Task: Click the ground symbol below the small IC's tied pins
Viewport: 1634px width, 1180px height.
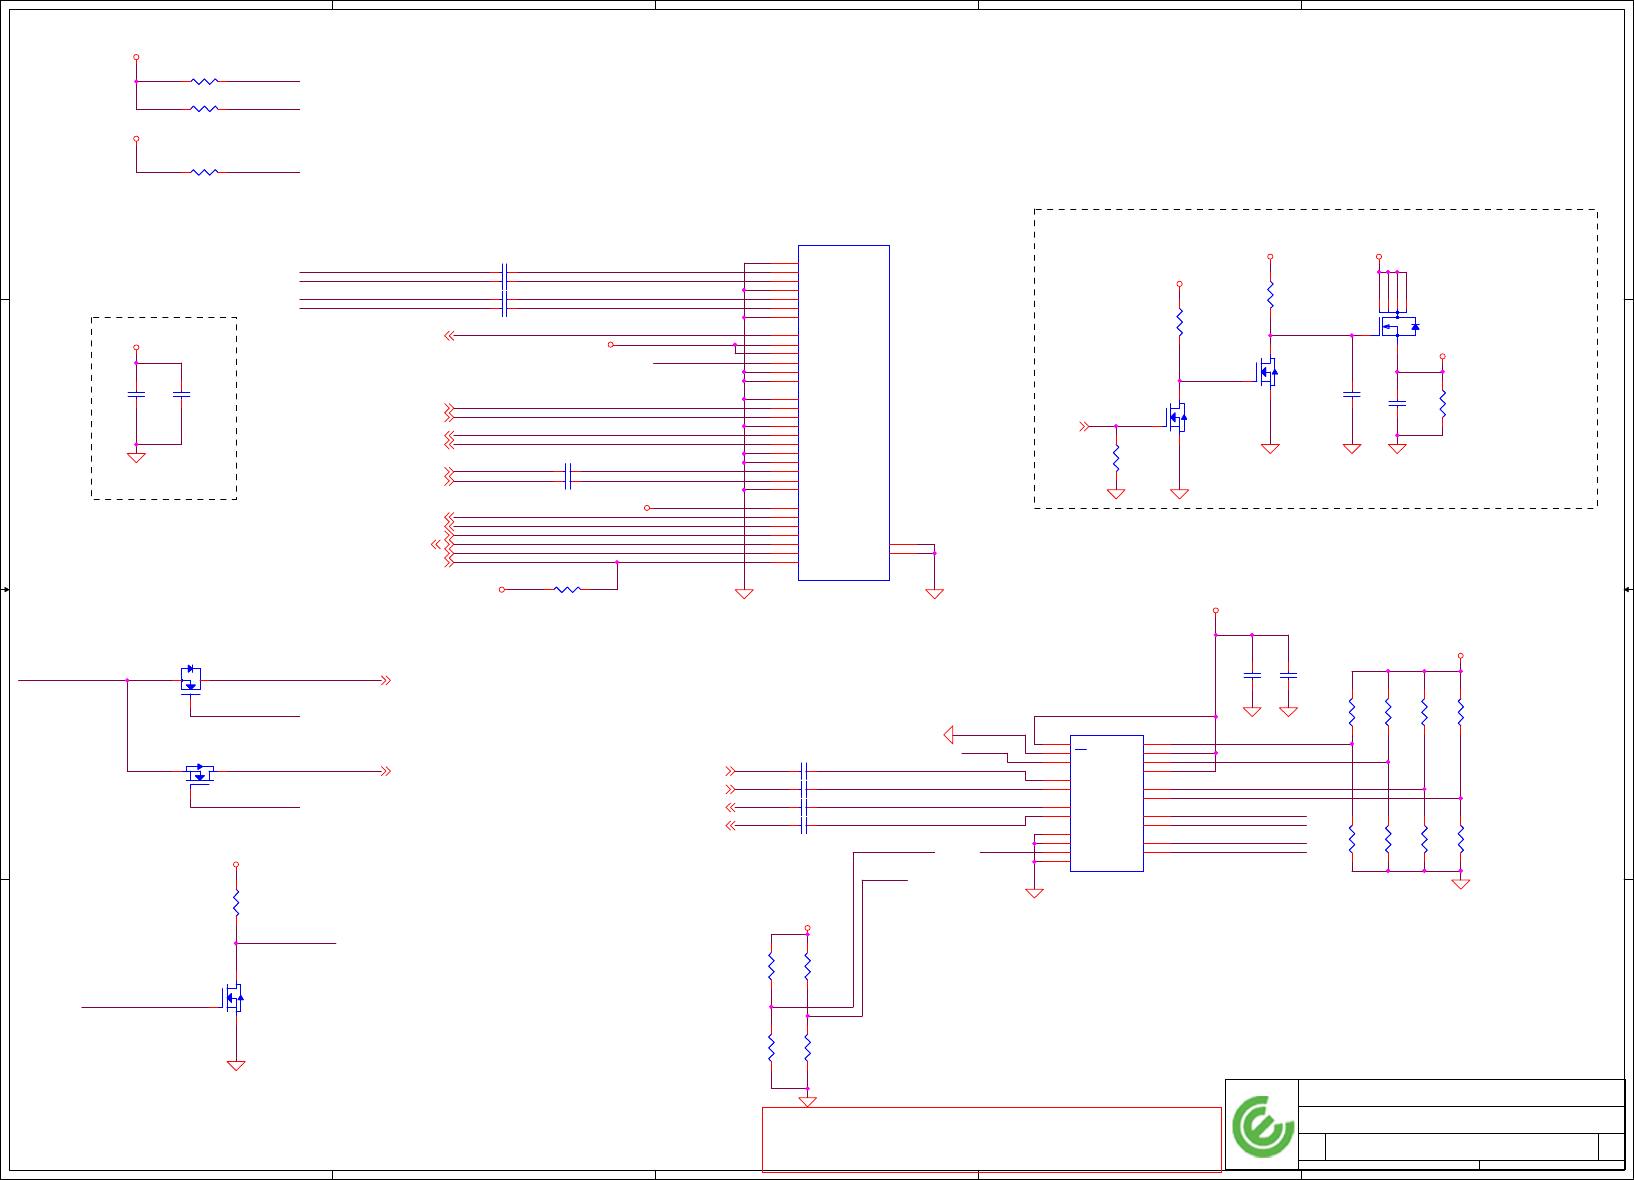Action: click(1034, 893)
